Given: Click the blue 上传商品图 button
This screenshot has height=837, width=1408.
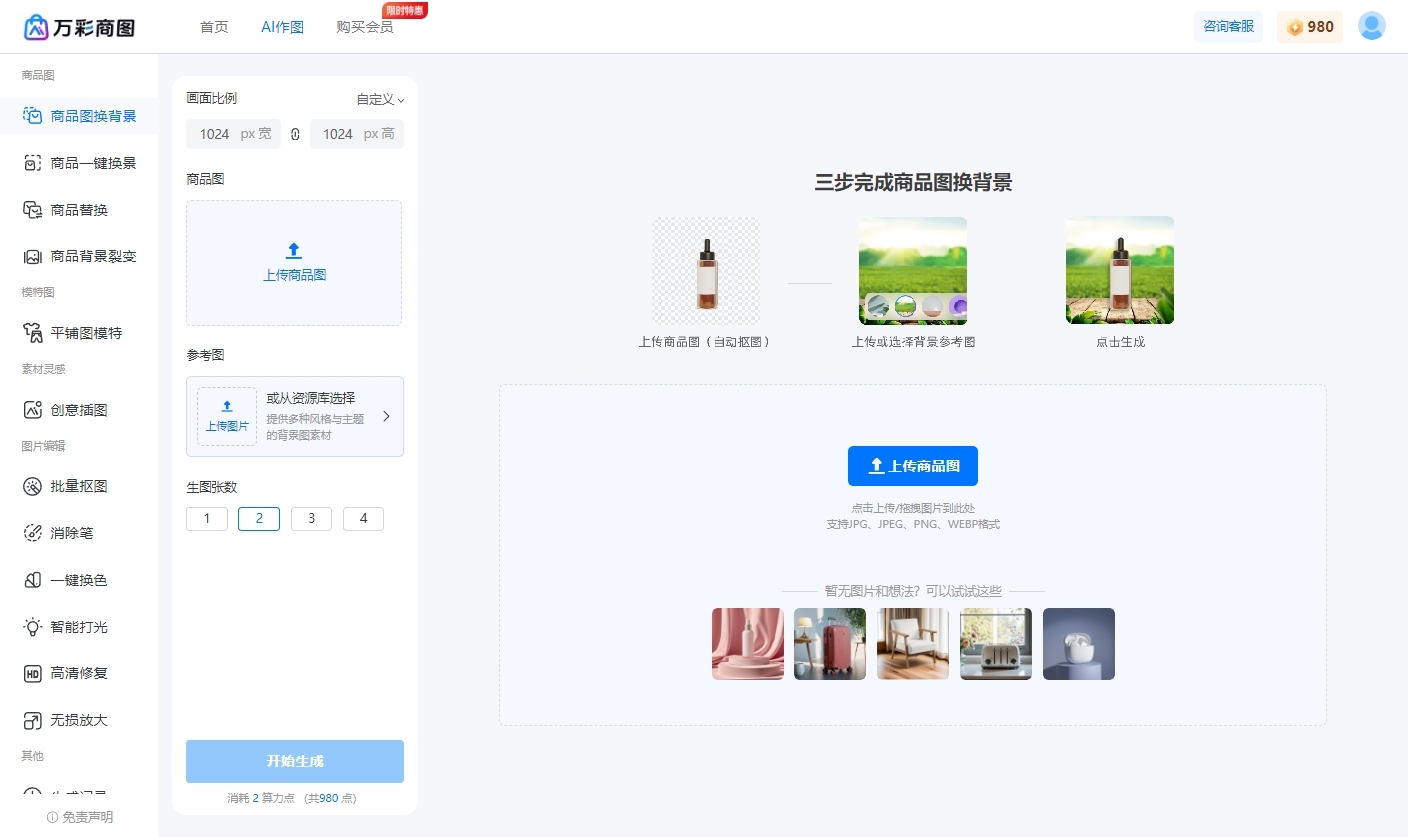Looking at the screenshot, I should click(x=913, y=466).
